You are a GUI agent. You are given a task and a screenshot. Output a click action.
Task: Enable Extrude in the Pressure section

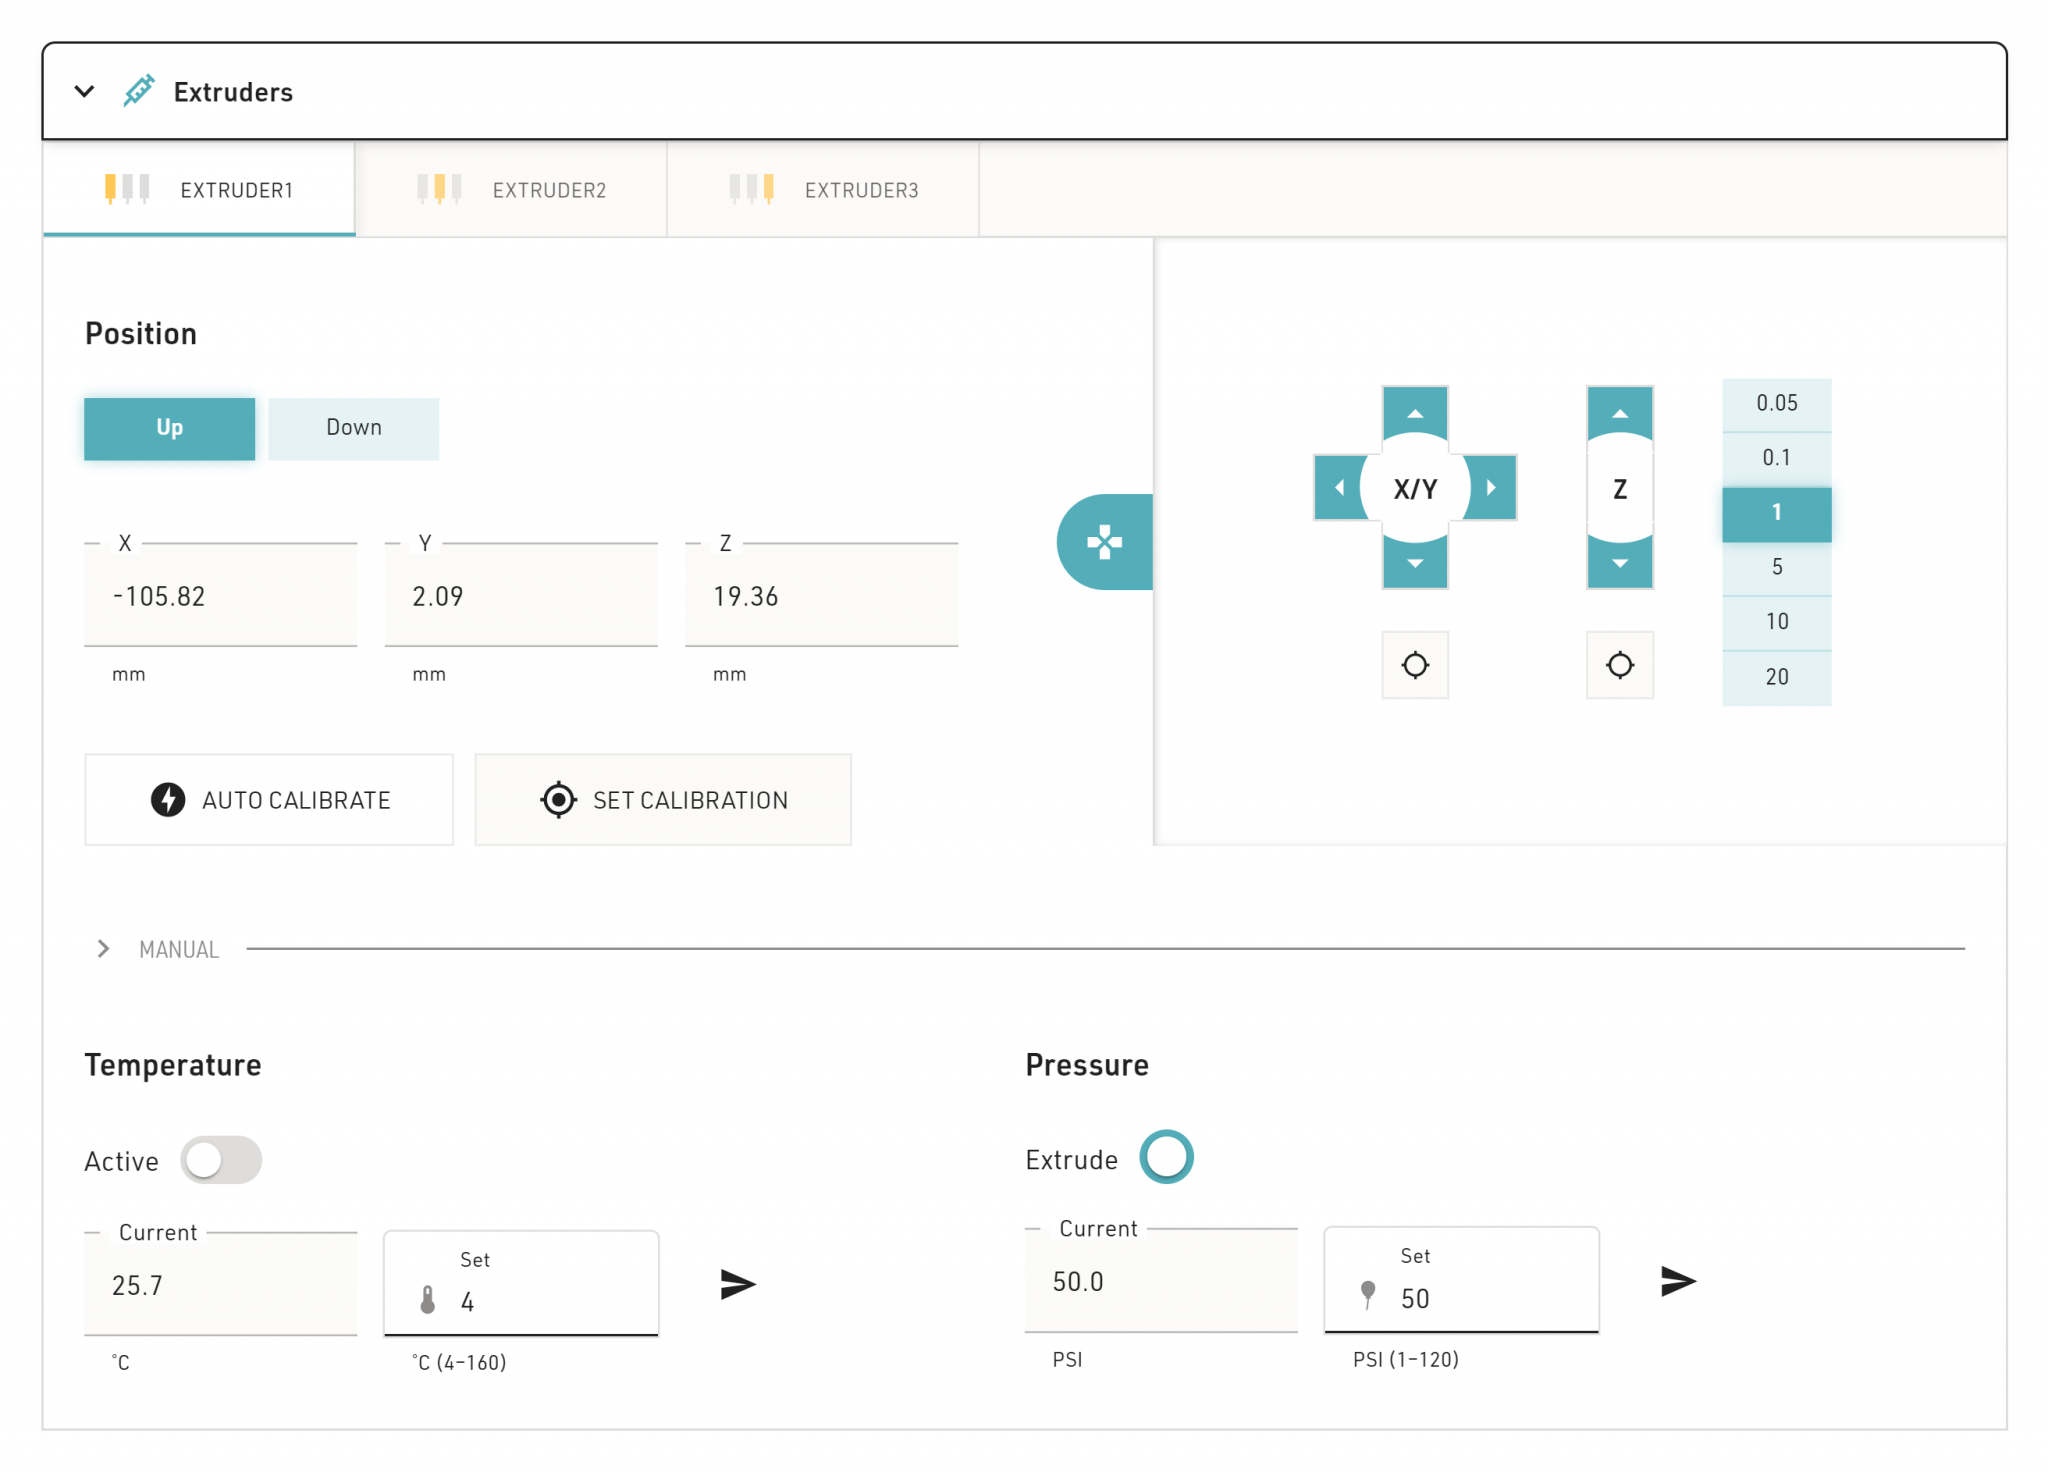pos(1168,1157)
